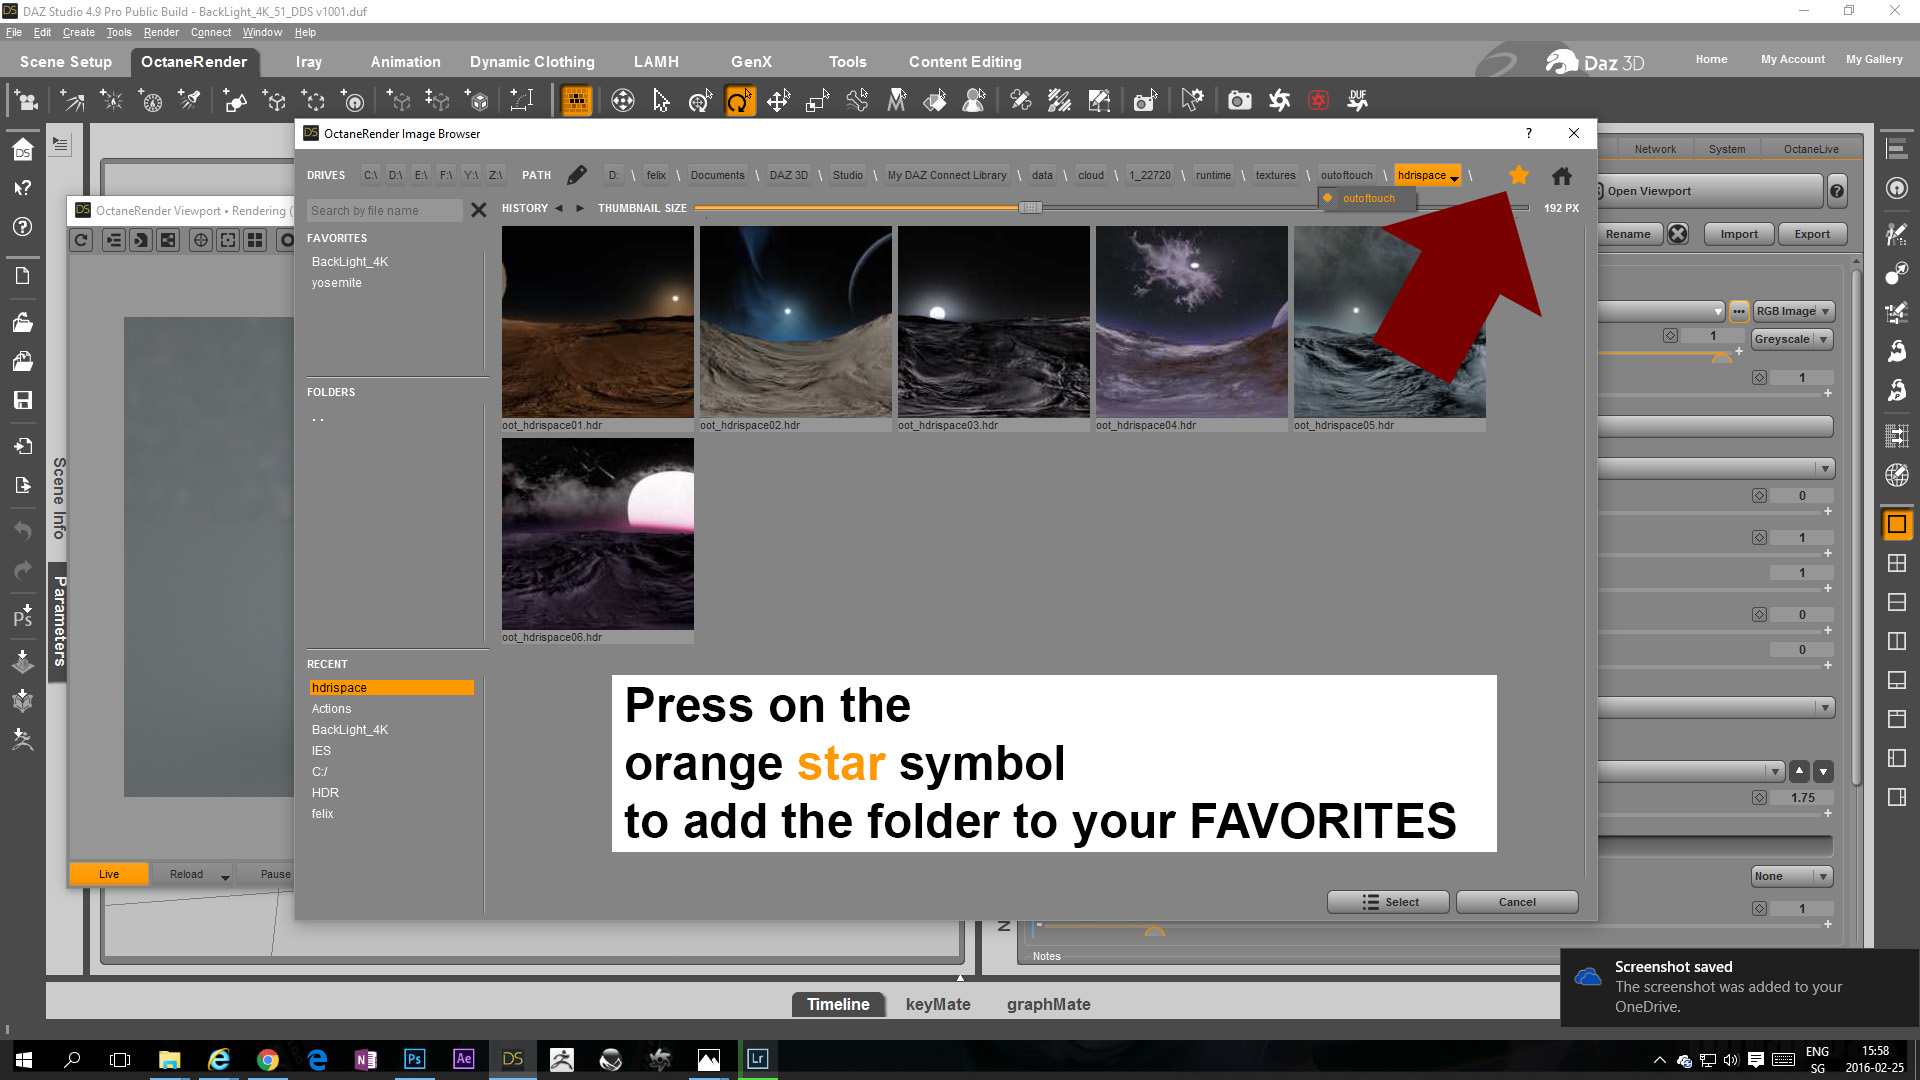Open the RGB Image type dropdown
The height and width of the screenshot is (1080, 1920).
pos(1794,311)
